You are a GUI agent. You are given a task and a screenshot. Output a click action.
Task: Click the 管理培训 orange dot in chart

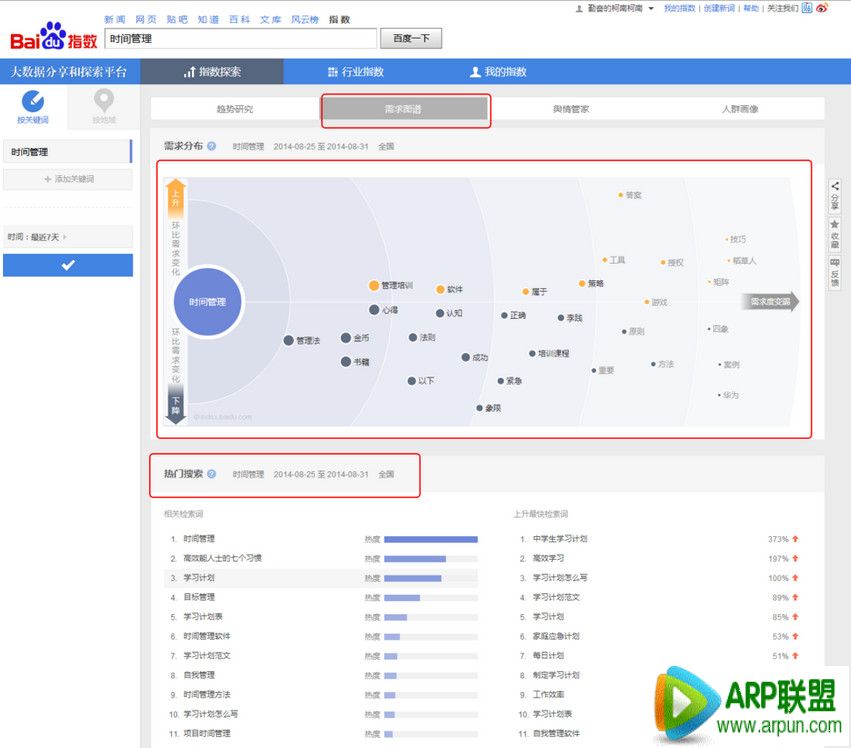coord(374,286)
